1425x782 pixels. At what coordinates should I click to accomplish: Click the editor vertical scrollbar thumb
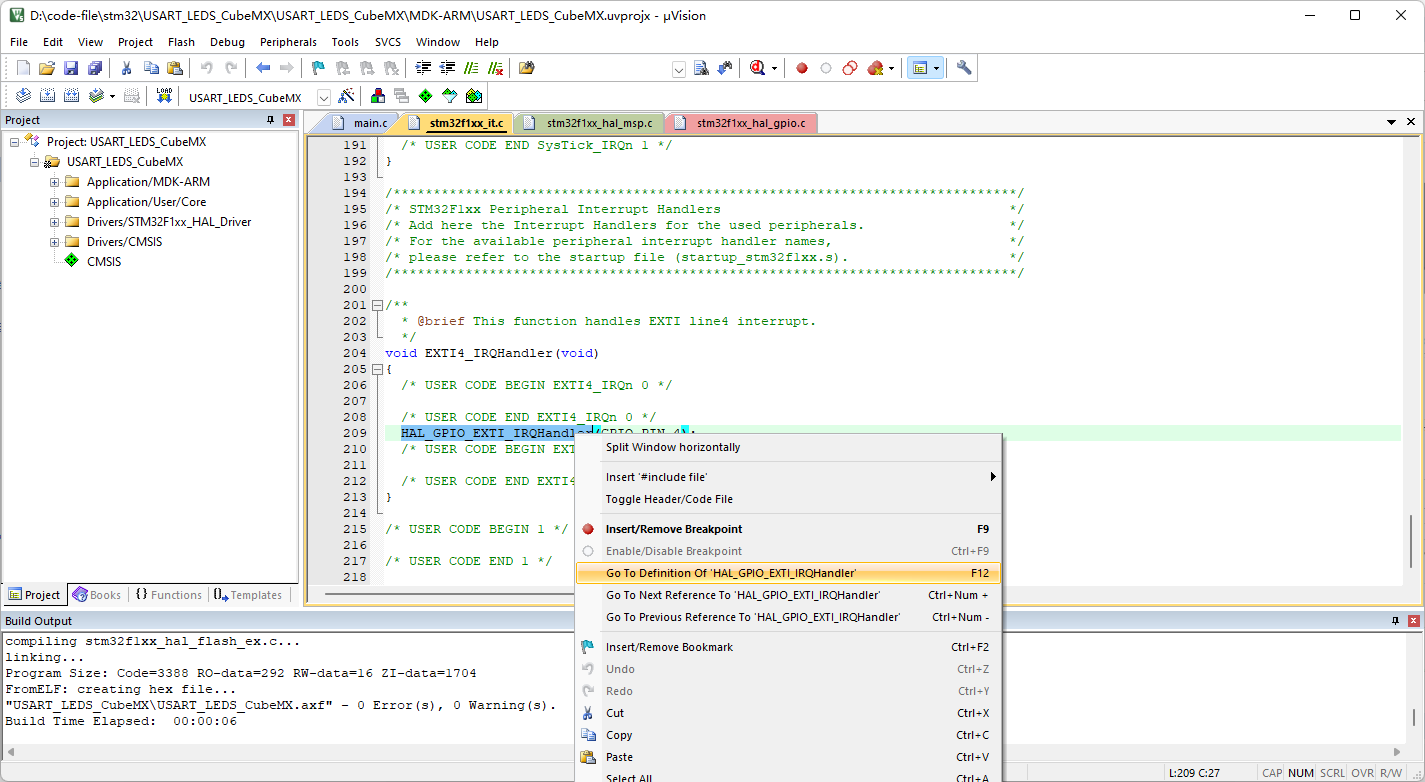click(1412, 540)
